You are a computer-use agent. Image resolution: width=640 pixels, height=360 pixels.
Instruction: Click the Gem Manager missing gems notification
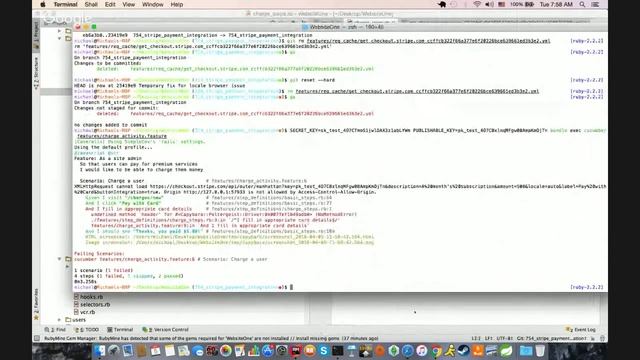pyautogui.click(x=211, y=338)
